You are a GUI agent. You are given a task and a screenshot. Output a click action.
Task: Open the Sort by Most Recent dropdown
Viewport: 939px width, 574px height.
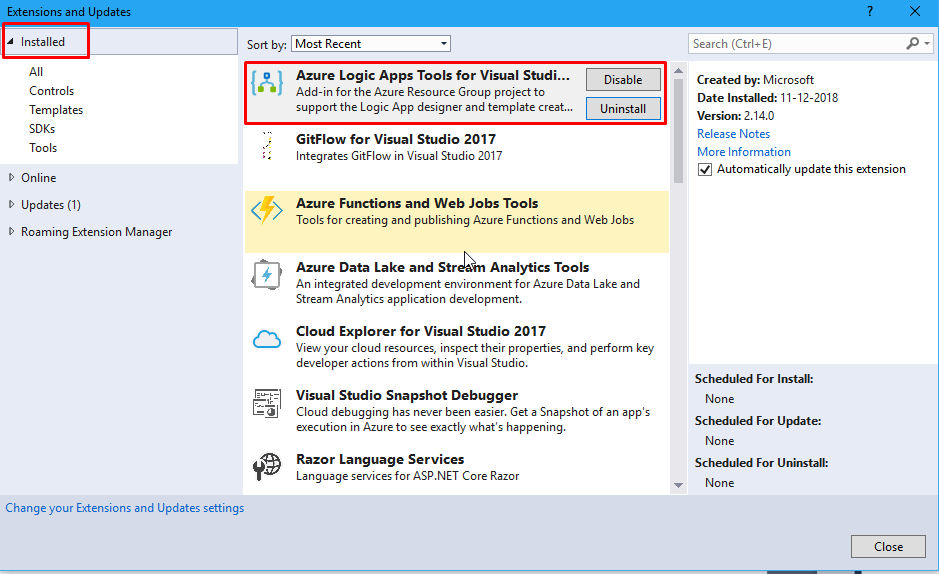coord(371,44)
